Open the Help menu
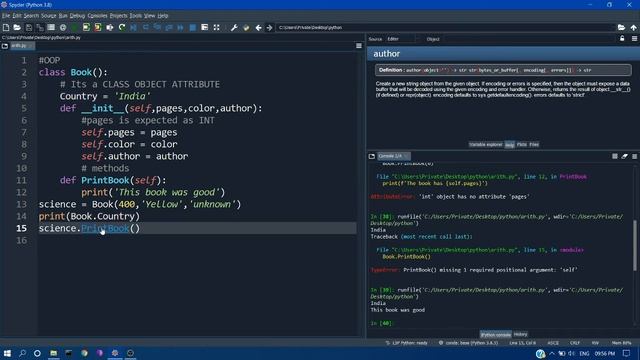 (x=162, y=16)
